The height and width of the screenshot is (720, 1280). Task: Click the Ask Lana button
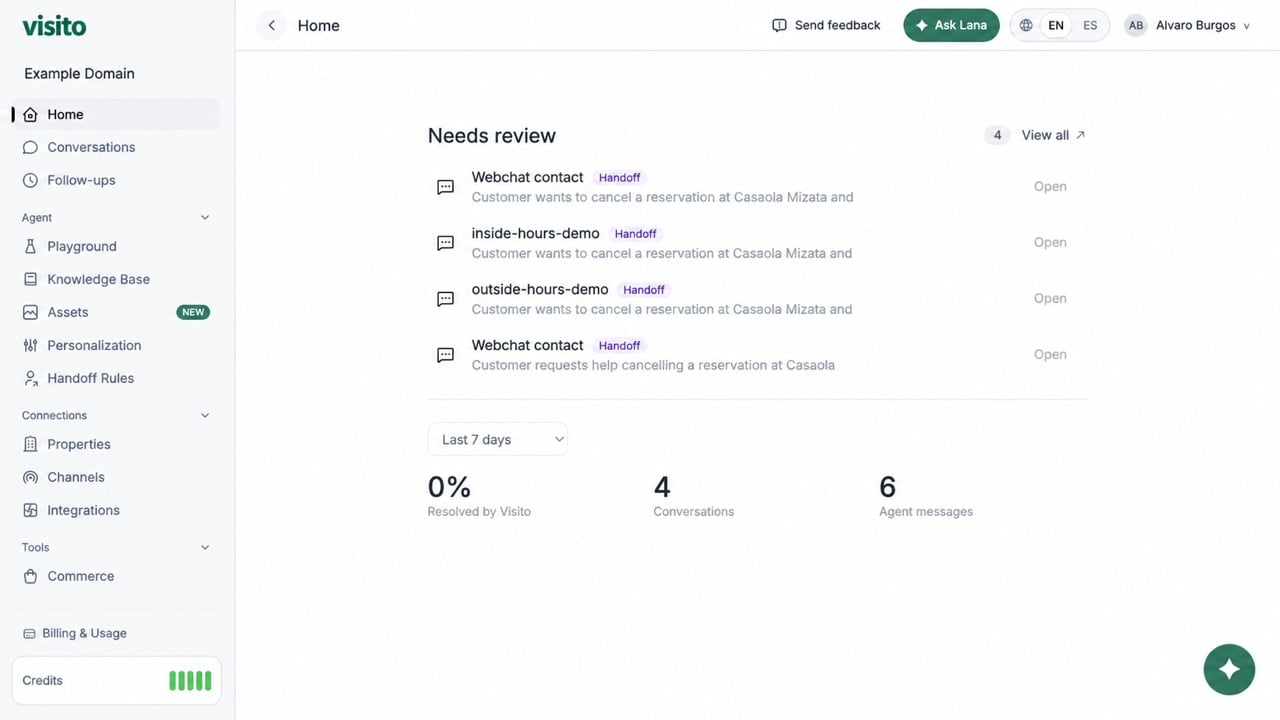(x=951, y=25)
